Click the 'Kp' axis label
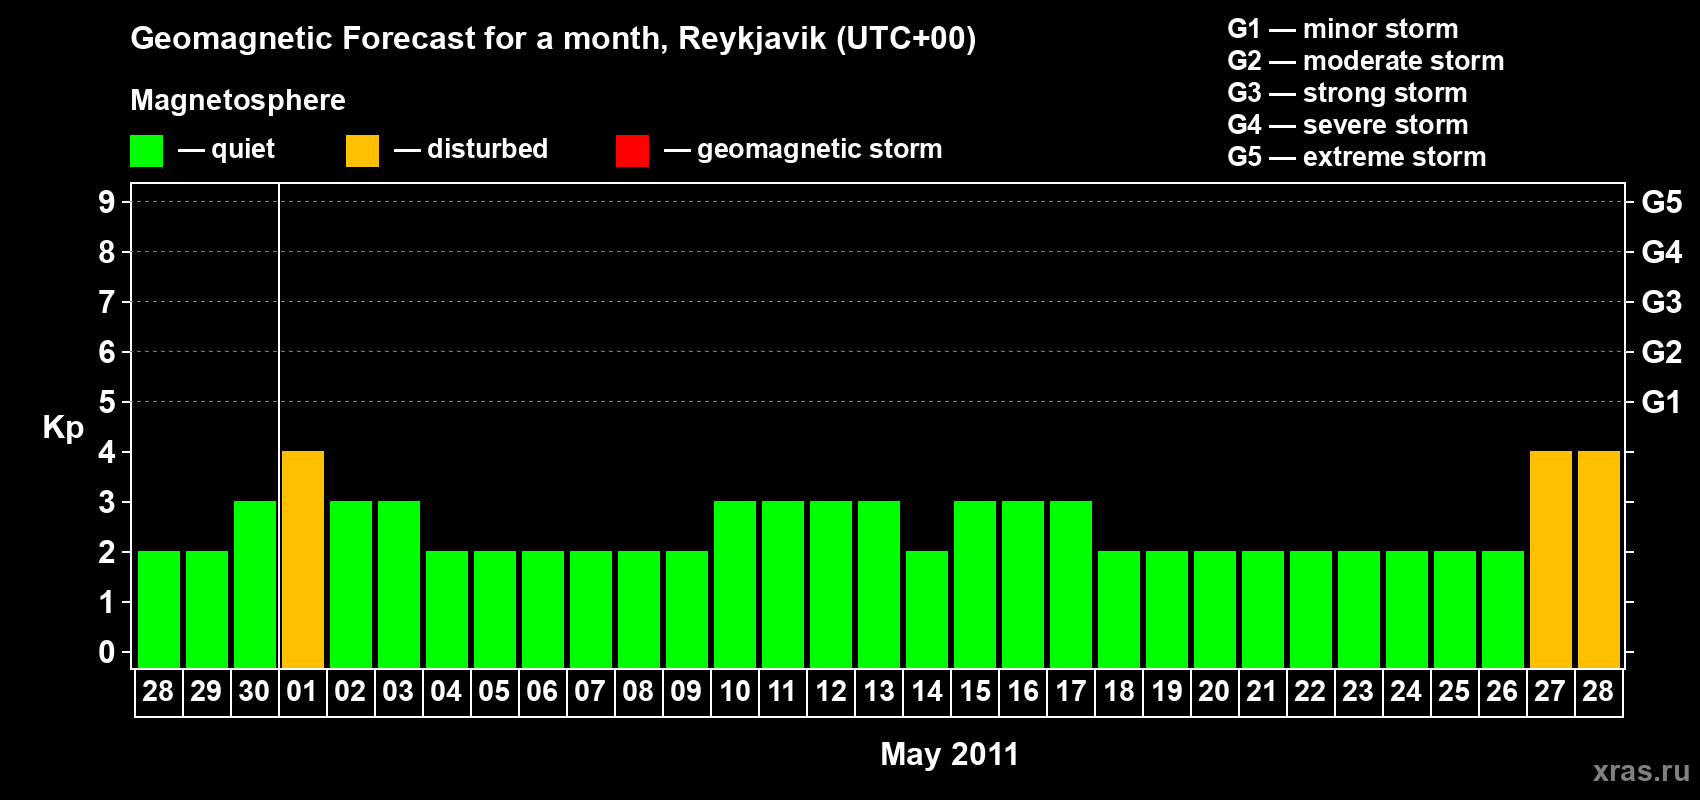The width and height of the screenshot is (1700, 800). point(63,428)
